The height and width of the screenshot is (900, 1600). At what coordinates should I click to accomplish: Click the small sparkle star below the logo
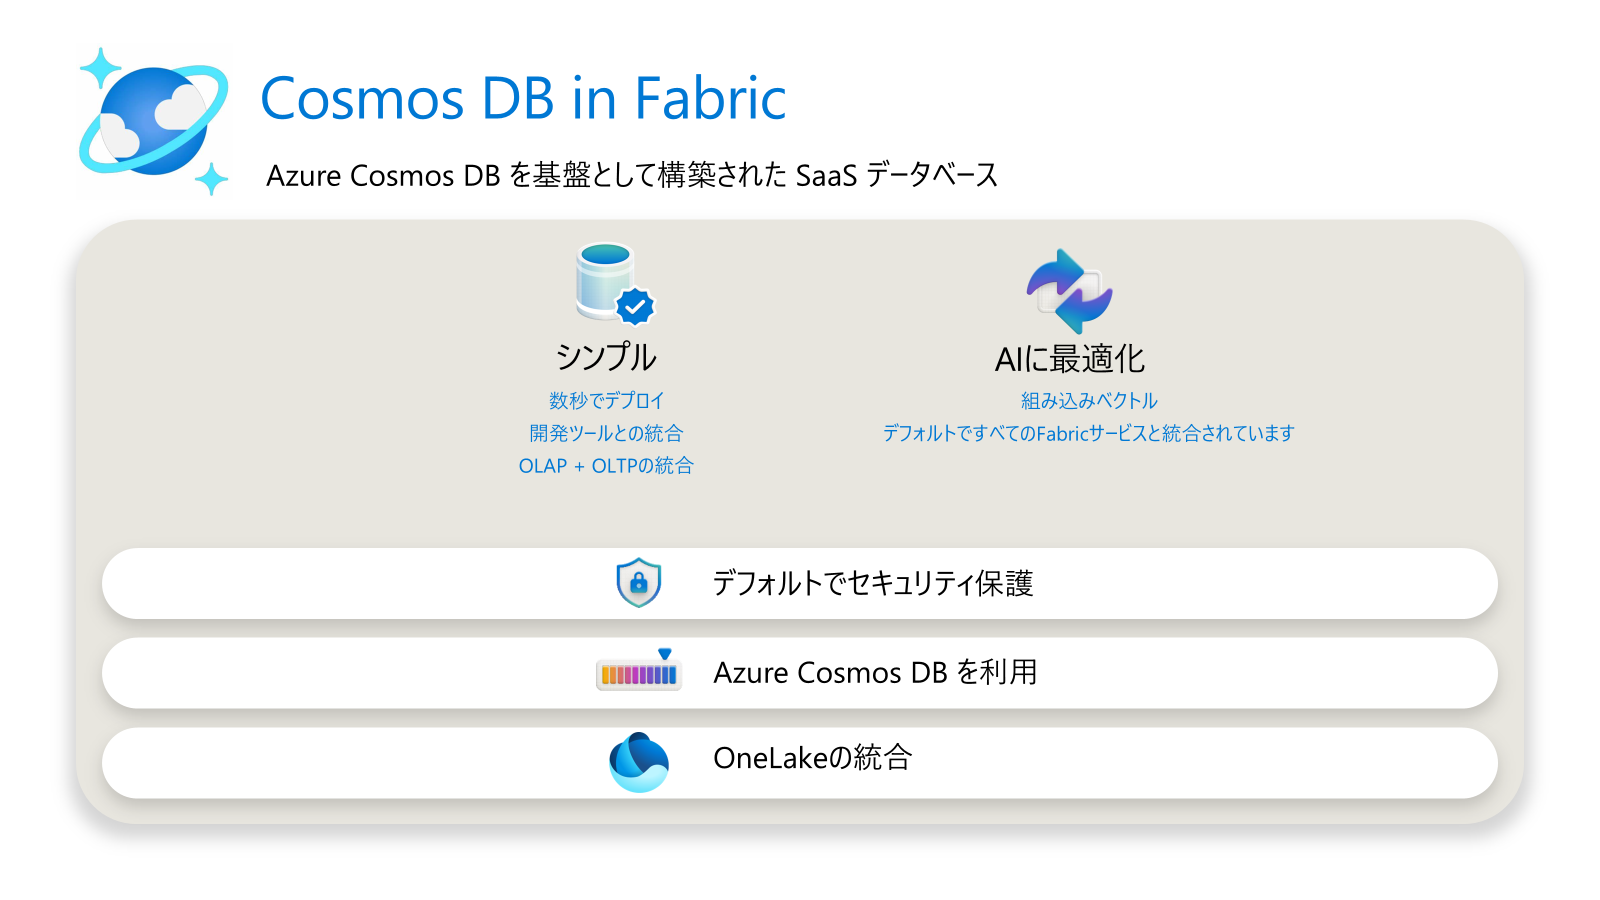pyautogui.click(x=211, y=180)
